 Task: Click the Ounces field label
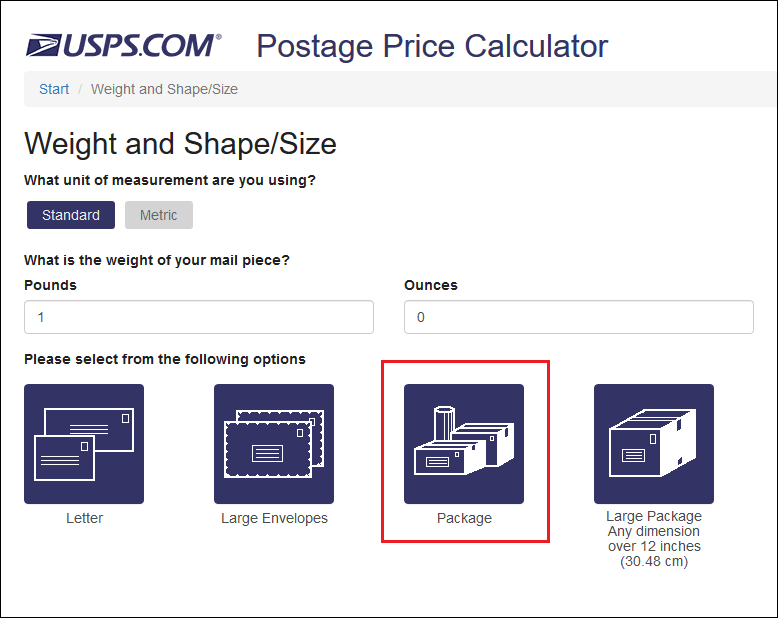431,285
